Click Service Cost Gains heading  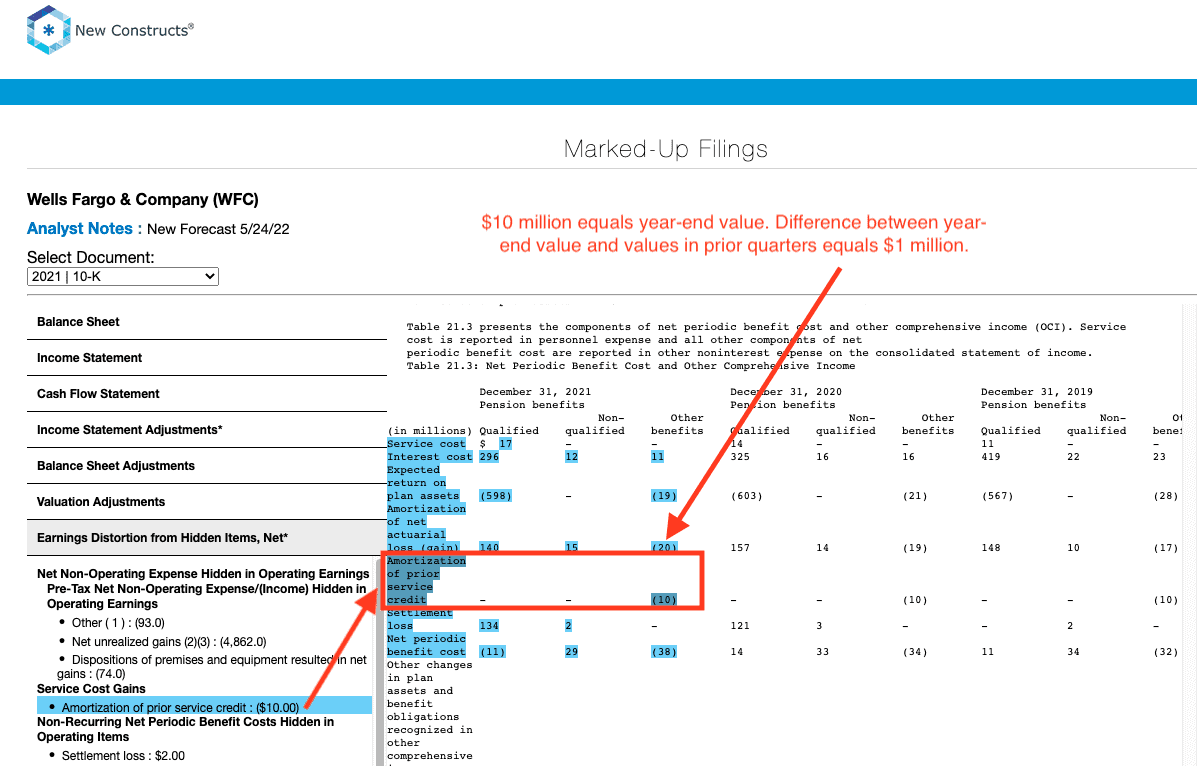point(91,688)
